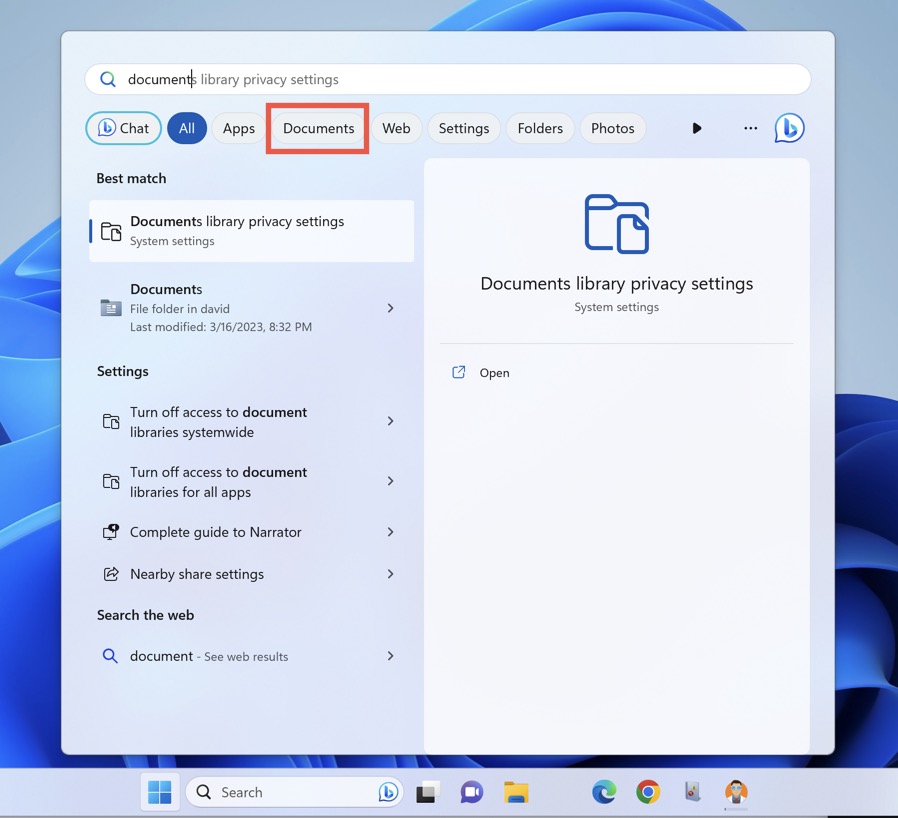Open File Explorer from the taskbar
Image resolution: width=898 pixels, height=818 pixels.
click(515, 791)
